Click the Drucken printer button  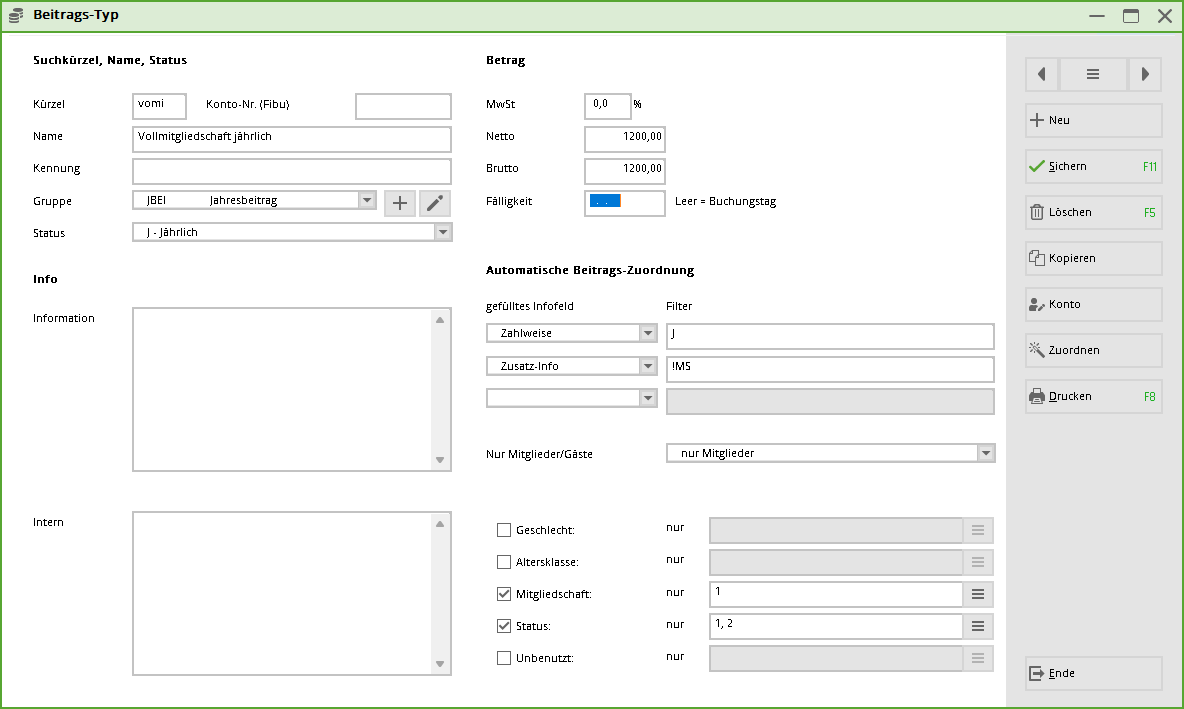(1093, 396)
